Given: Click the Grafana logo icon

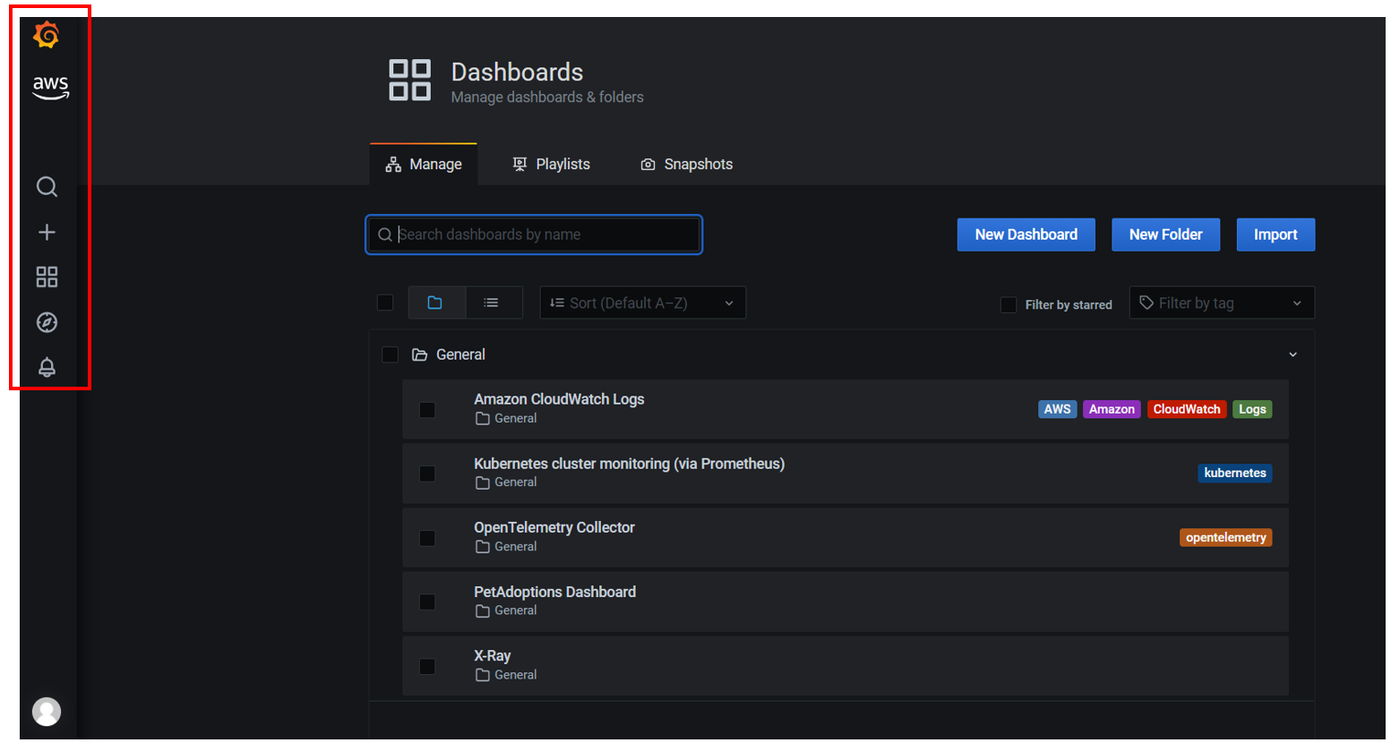Looking at the screenshot, I should (46, 36).
